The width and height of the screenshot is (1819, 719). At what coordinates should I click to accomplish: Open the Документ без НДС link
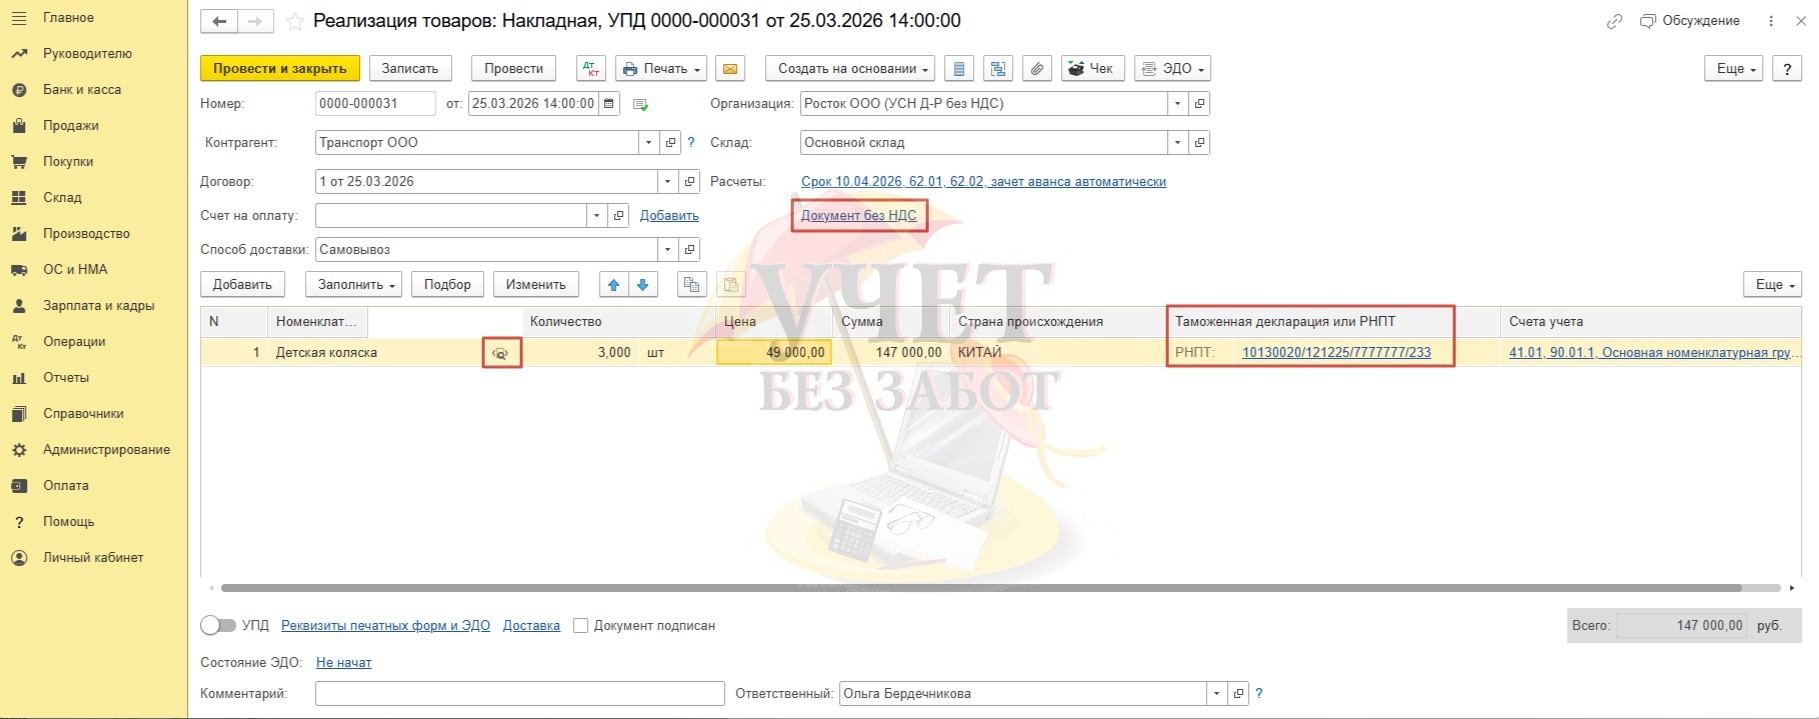[x=858, y=216]
